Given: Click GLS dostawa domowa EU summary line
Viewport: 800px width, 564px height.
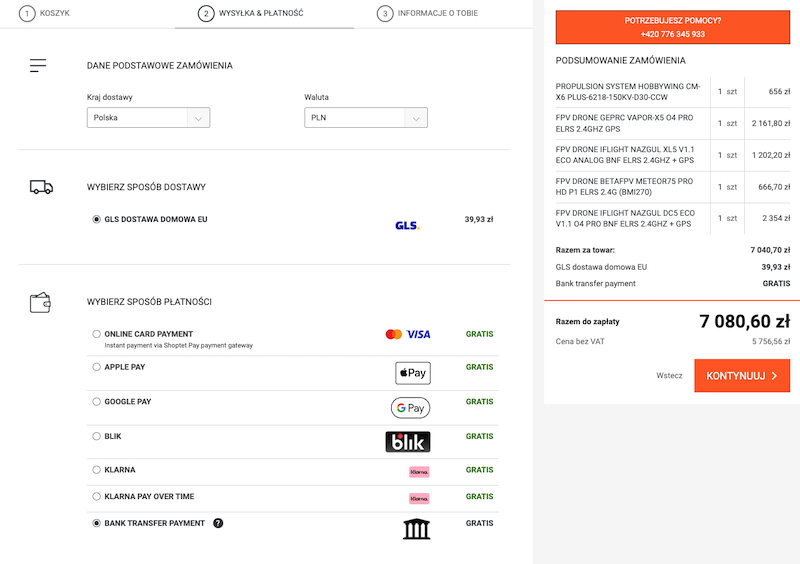Looking at the screenshot, I should (672, 267).
